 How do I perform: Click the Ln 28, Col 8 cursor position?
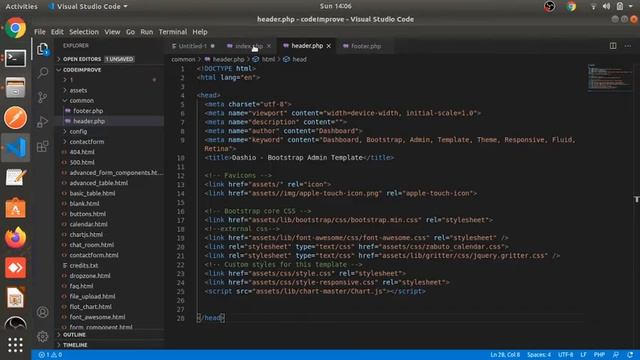tap(505, 355)
